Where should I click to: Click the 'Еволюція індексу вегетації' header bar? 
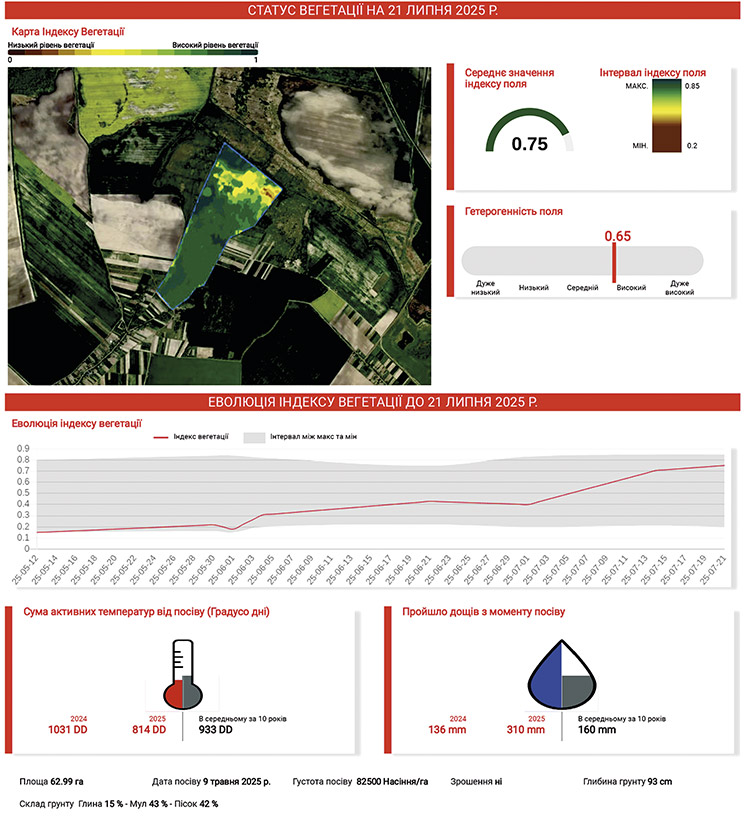pos(372,401)
